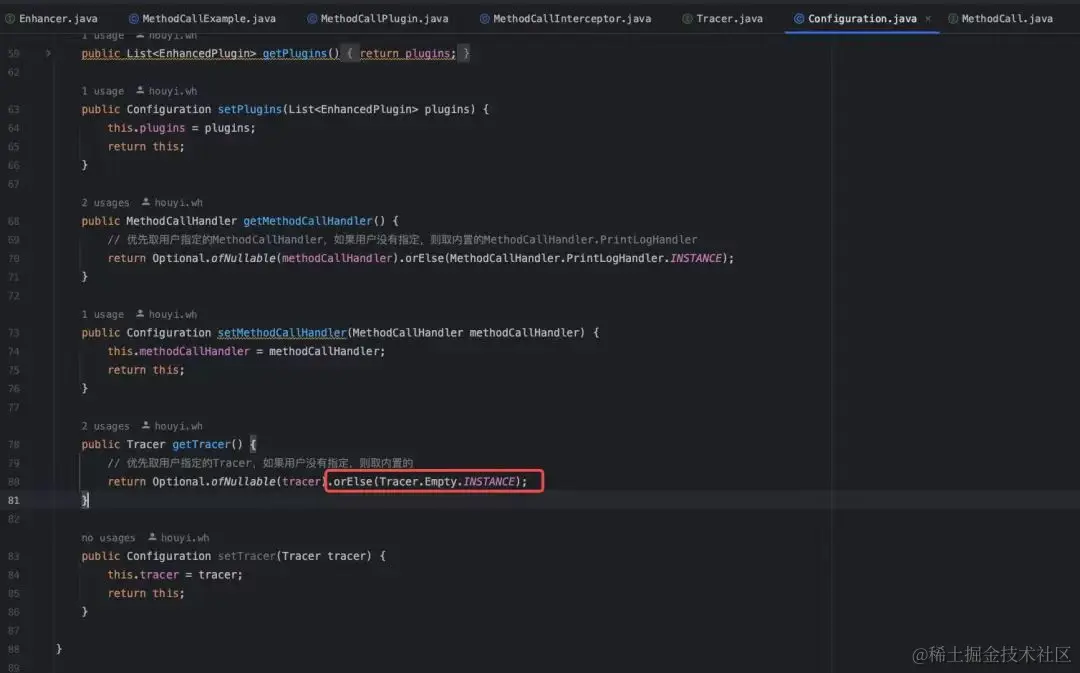
Task: Open the MethodCallExample.java editor tab
Action: (202, 19)
